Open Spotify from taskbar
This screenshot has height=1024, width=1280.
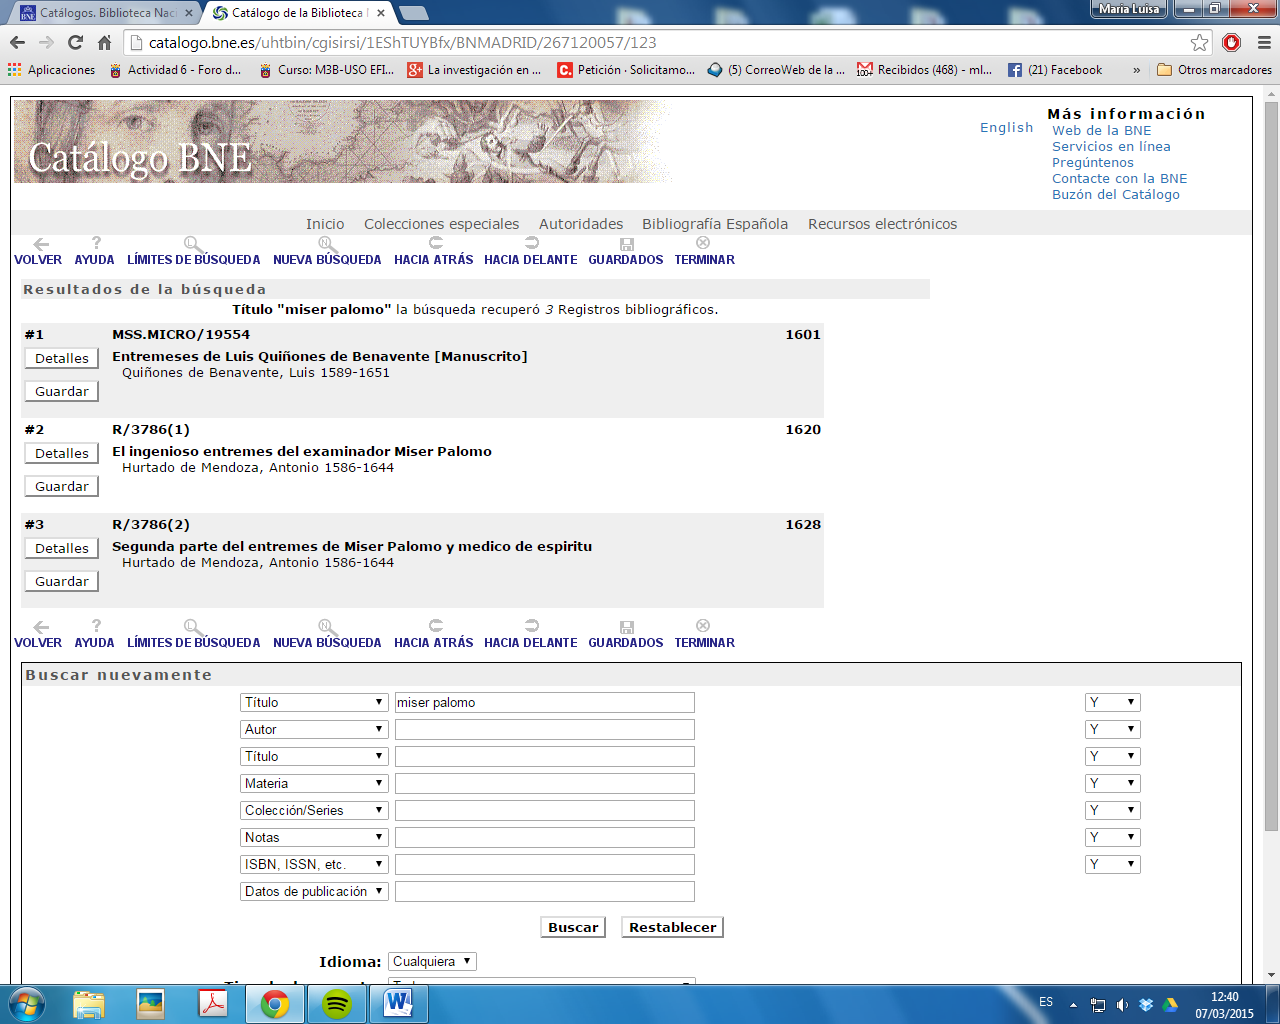(x=337, y=1004)
